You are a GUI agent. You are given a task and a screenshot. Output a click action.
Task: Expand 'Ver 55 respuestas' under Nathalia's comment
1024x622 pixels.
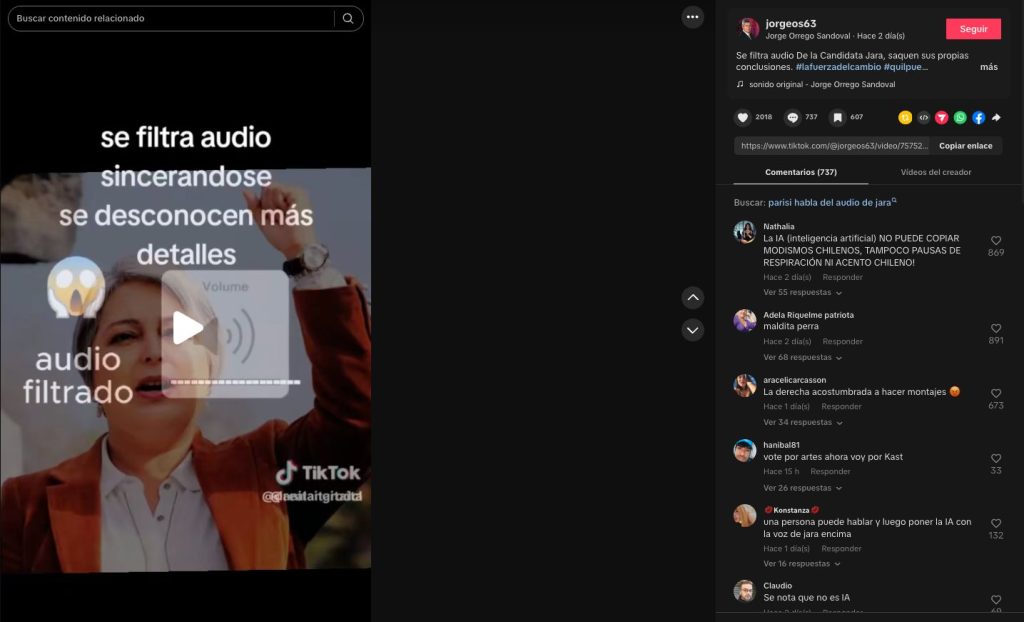pyautogui.click(x=802, y=293)
